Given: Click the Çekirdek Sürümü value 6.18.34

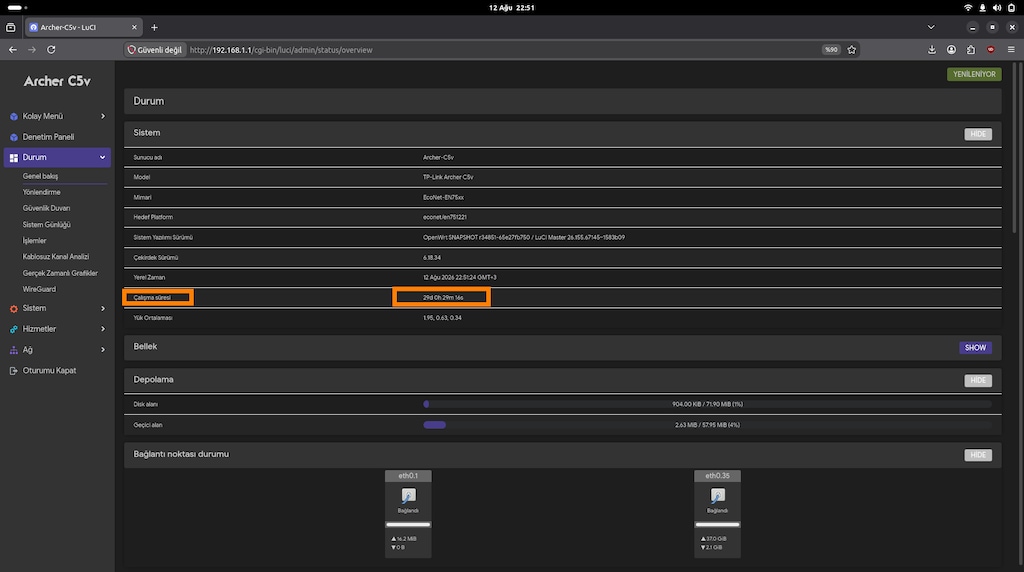Looking at the screenshot, I should pyautogui.click(x=432, y=258).
